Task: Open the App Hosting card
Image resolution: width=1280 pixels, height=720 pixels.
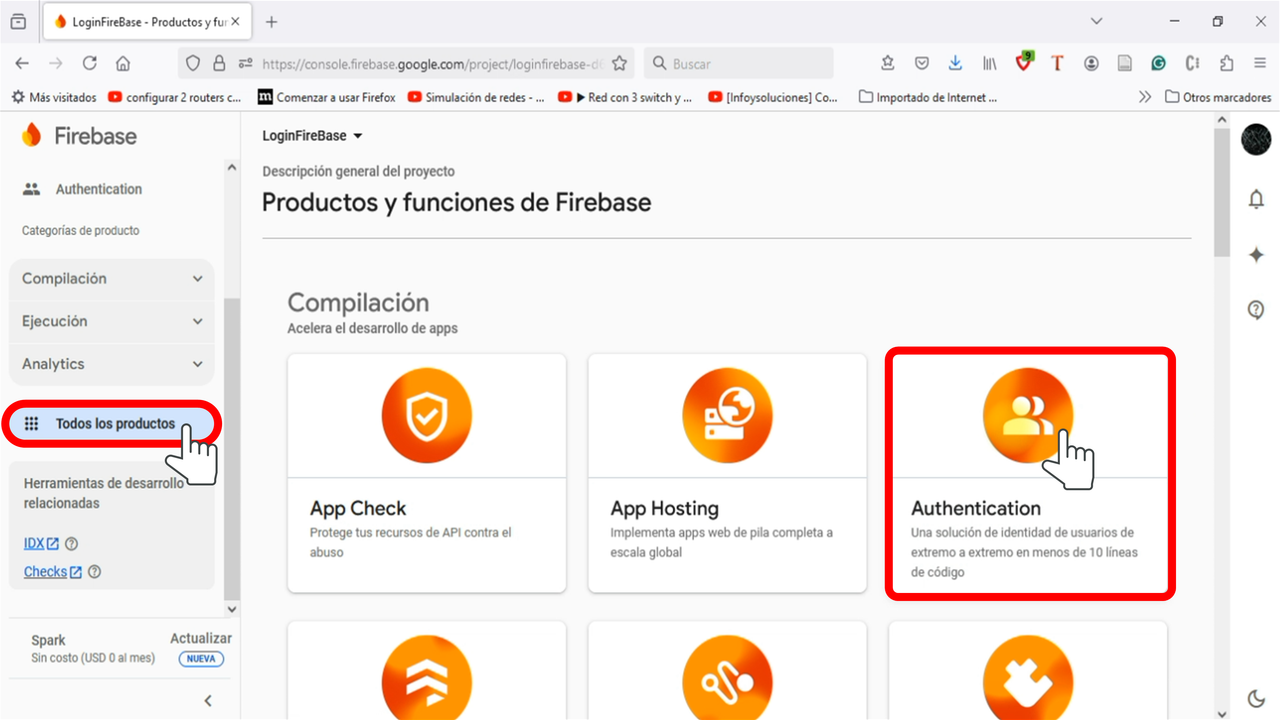Action: [x=727, y=473]
